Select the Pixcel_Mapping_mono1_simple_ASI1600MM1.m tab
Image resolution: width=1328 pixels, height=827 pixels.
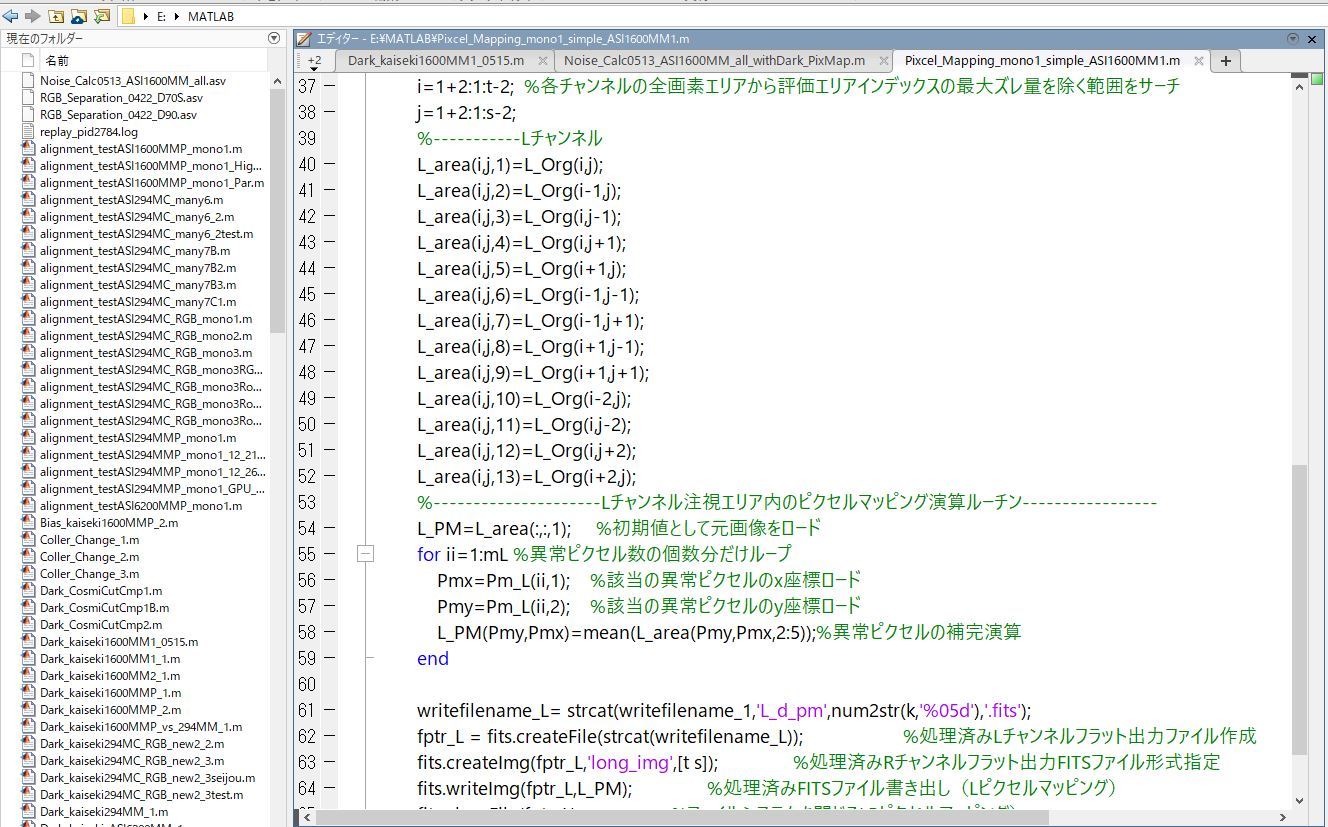pos(1040,61)
